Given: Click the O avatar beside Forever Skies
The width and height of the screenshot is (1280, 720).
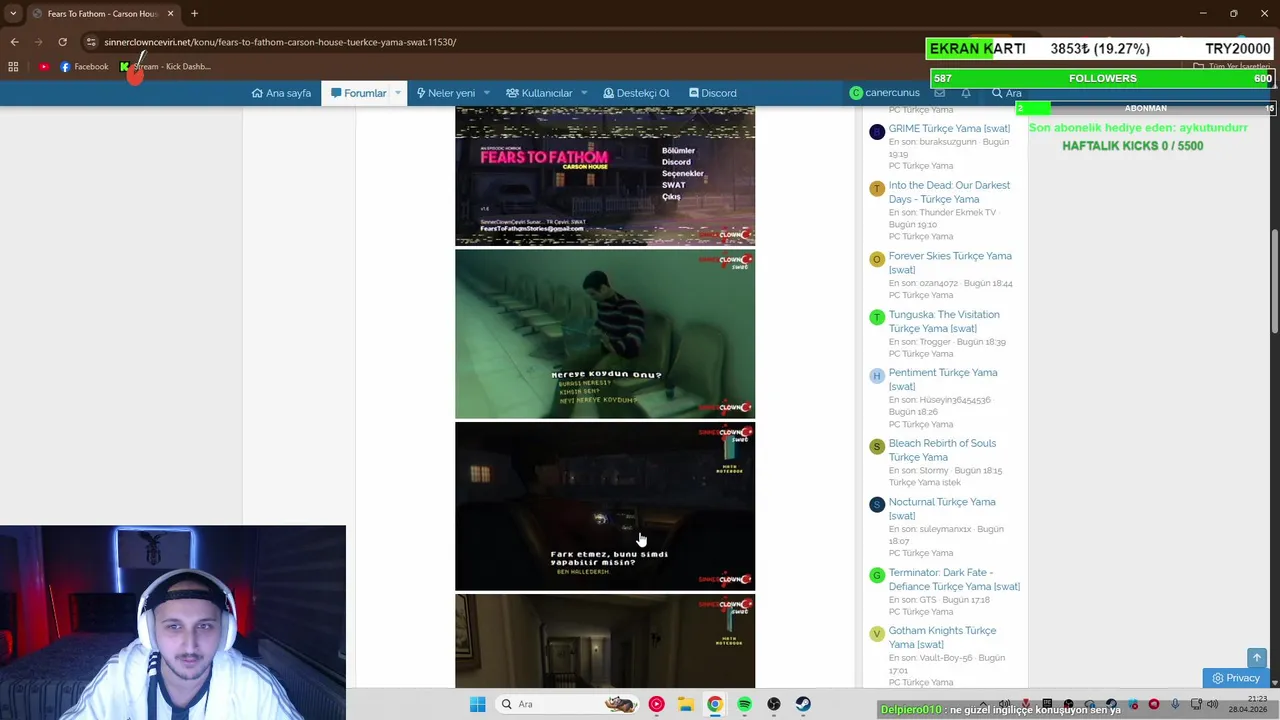Looking at the screenshot, I should pos(877,260).
